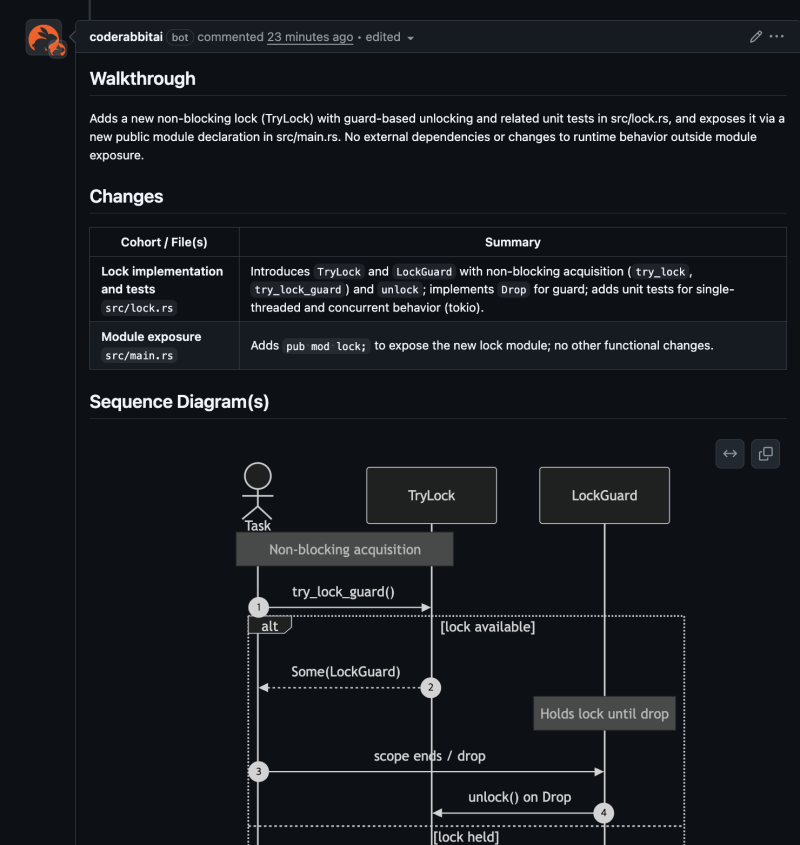Expand the 'edited' history dropdown

pyautogui.click(x=389, y=37)
